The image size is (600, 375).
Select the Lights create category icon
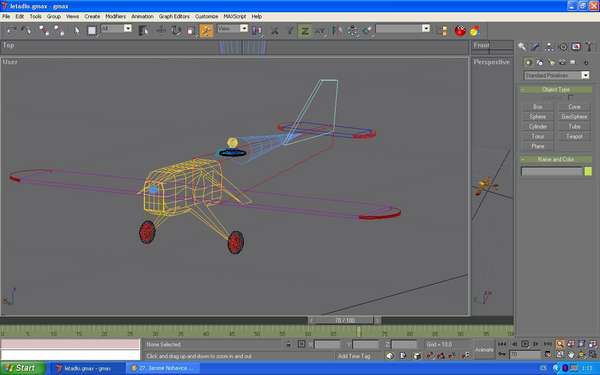(551, 62)
